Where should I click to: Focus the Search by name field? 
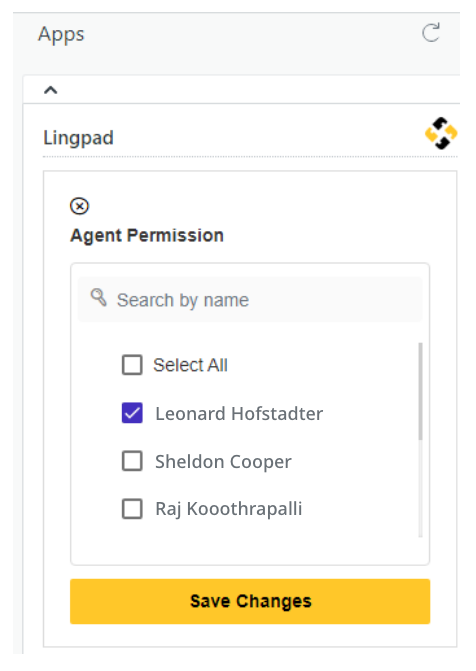tap(250, 300)
